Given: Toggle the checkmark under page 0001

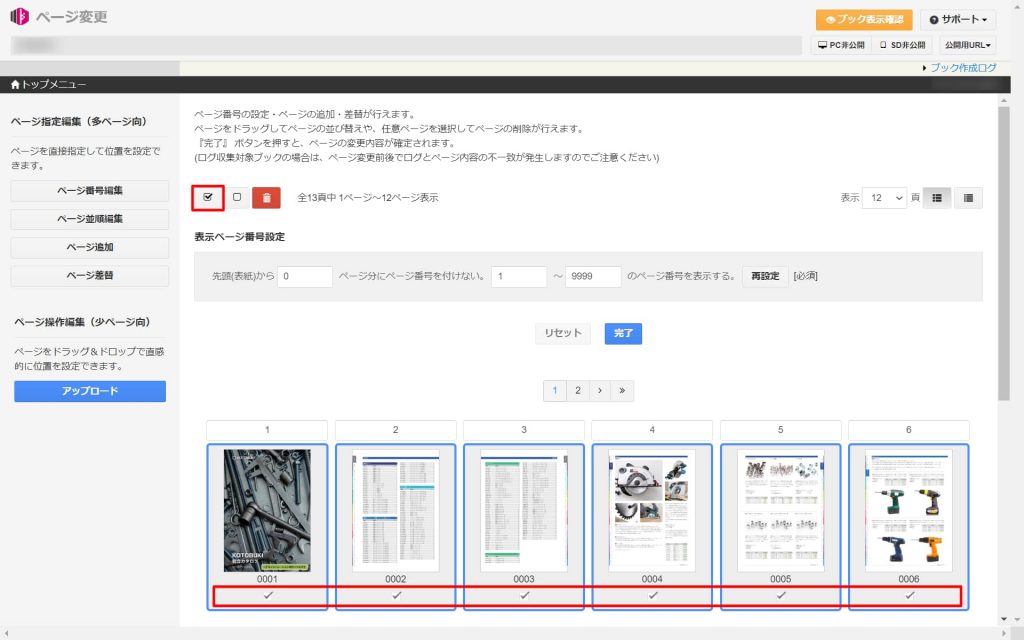Looking at the screenshot, I should pyautogui.click(x=268, y=595).
